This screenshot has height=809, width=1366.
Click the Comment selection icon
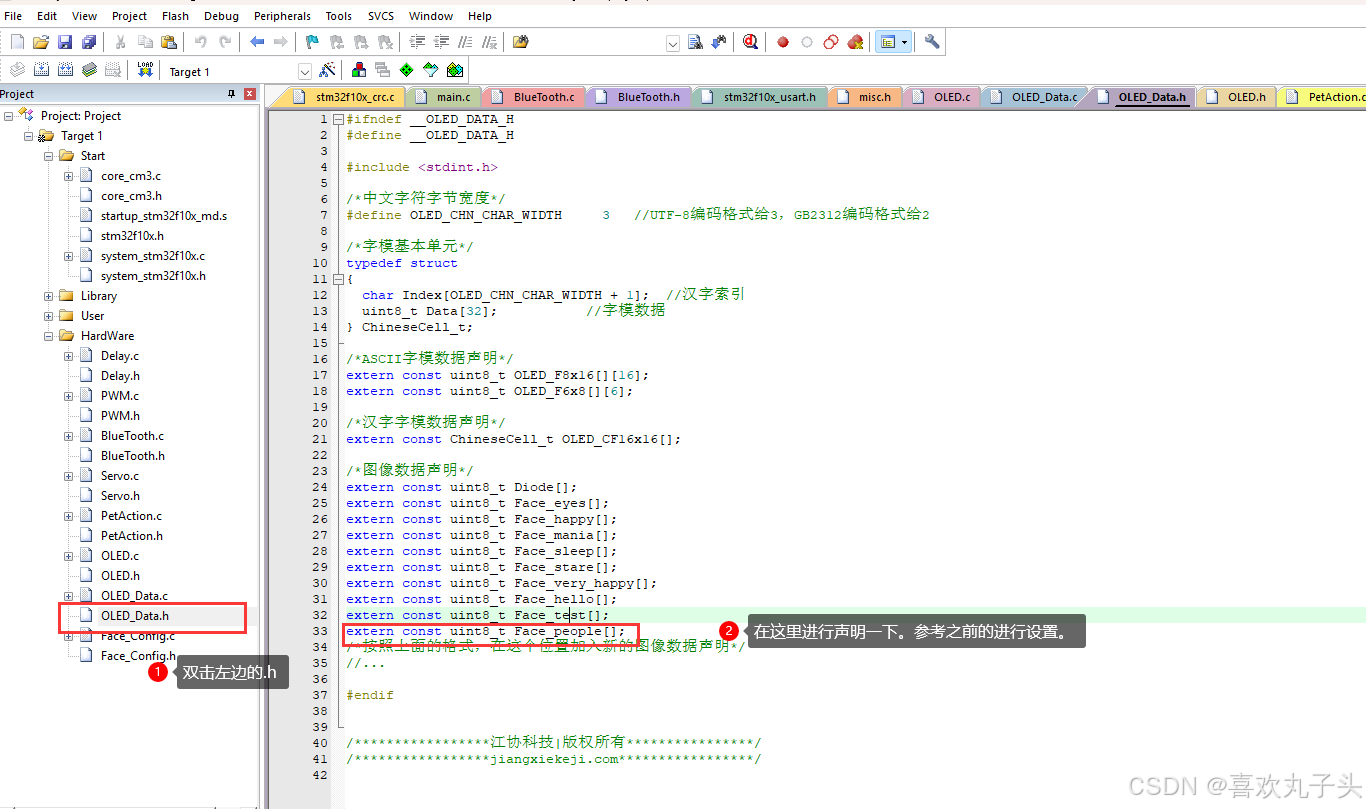(465, 42)
